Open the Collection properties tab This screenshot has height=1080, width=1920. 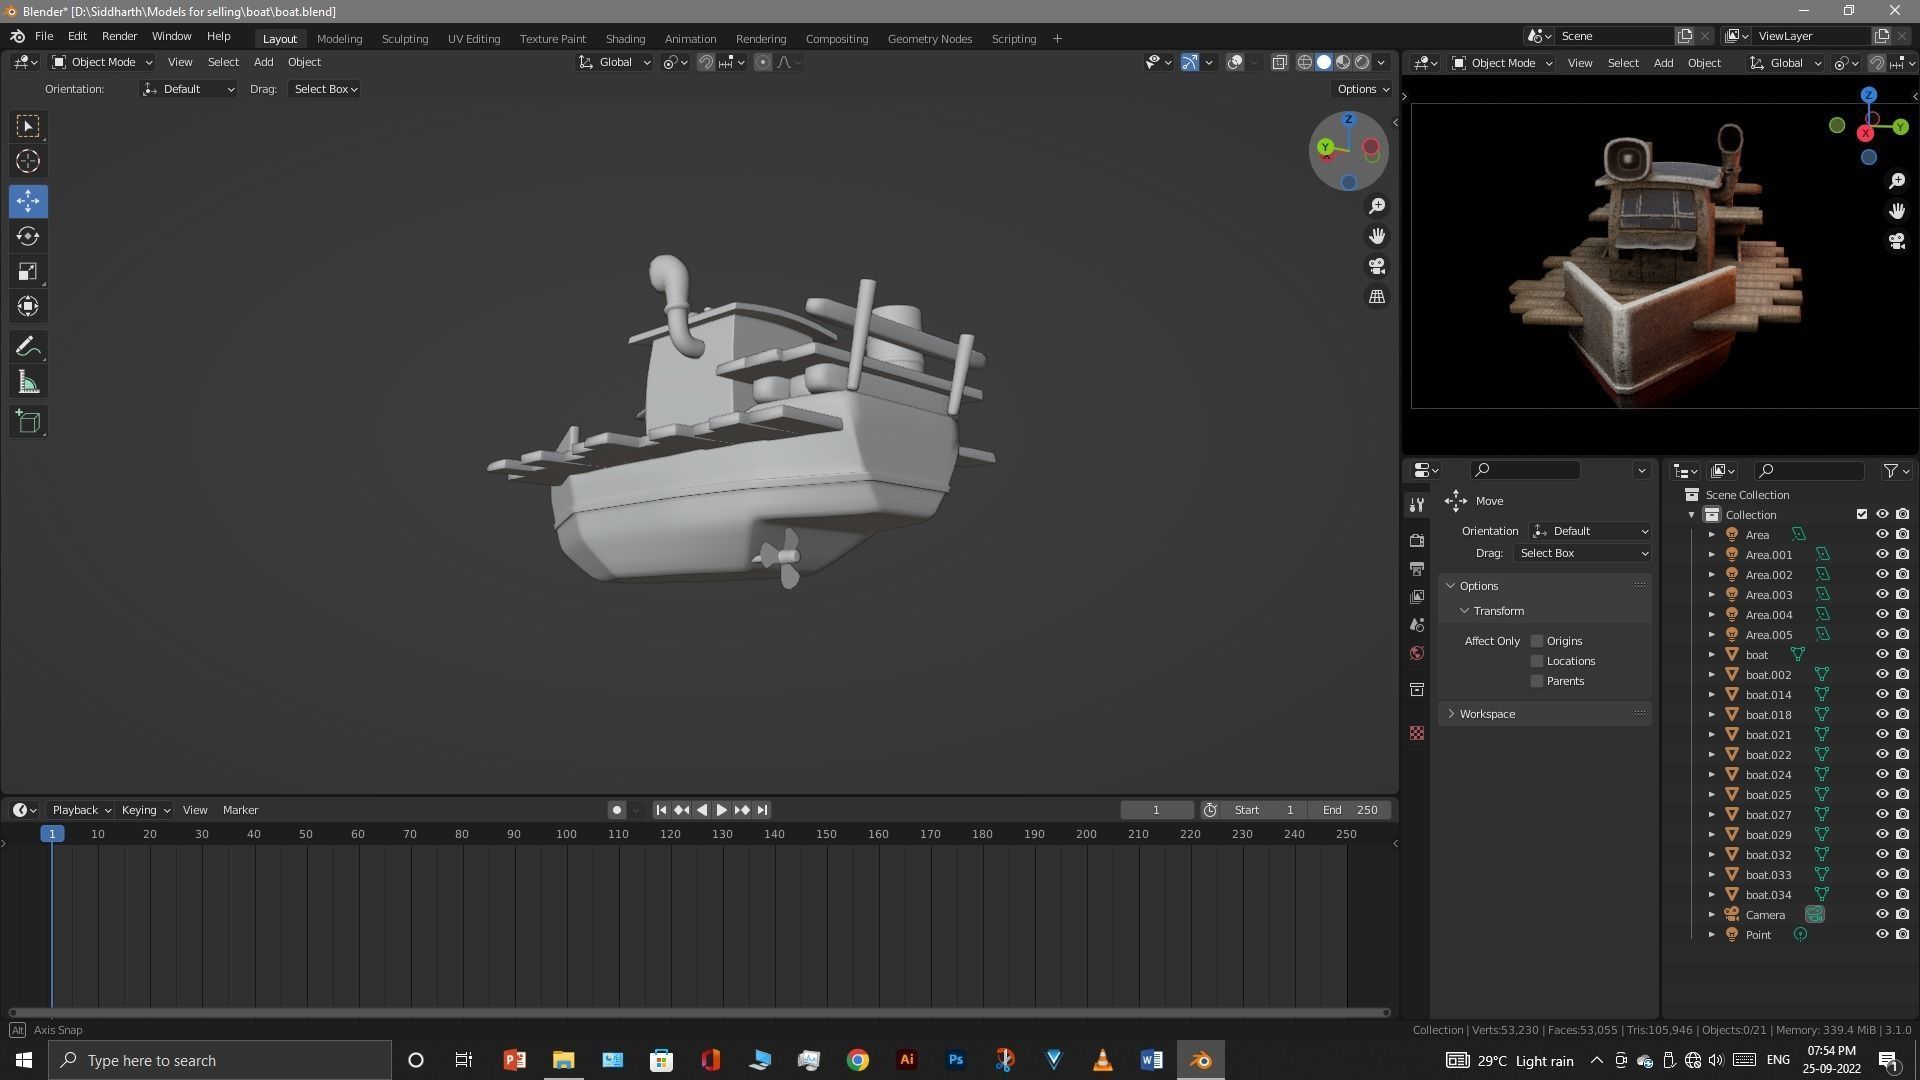click(x=1416, y=689)
